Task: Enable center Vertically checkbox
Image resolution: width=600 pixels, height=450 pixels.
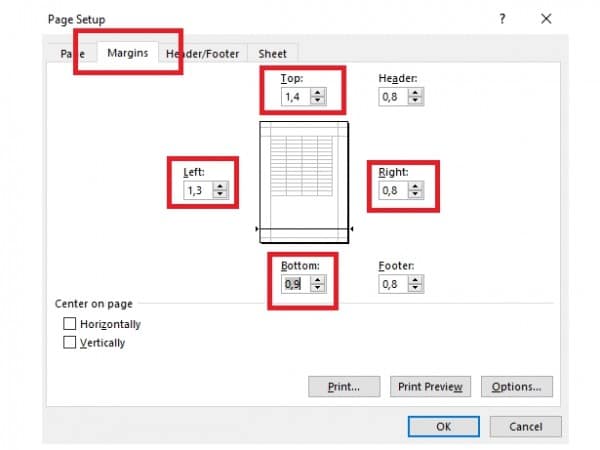Action: tap(69, 342)
